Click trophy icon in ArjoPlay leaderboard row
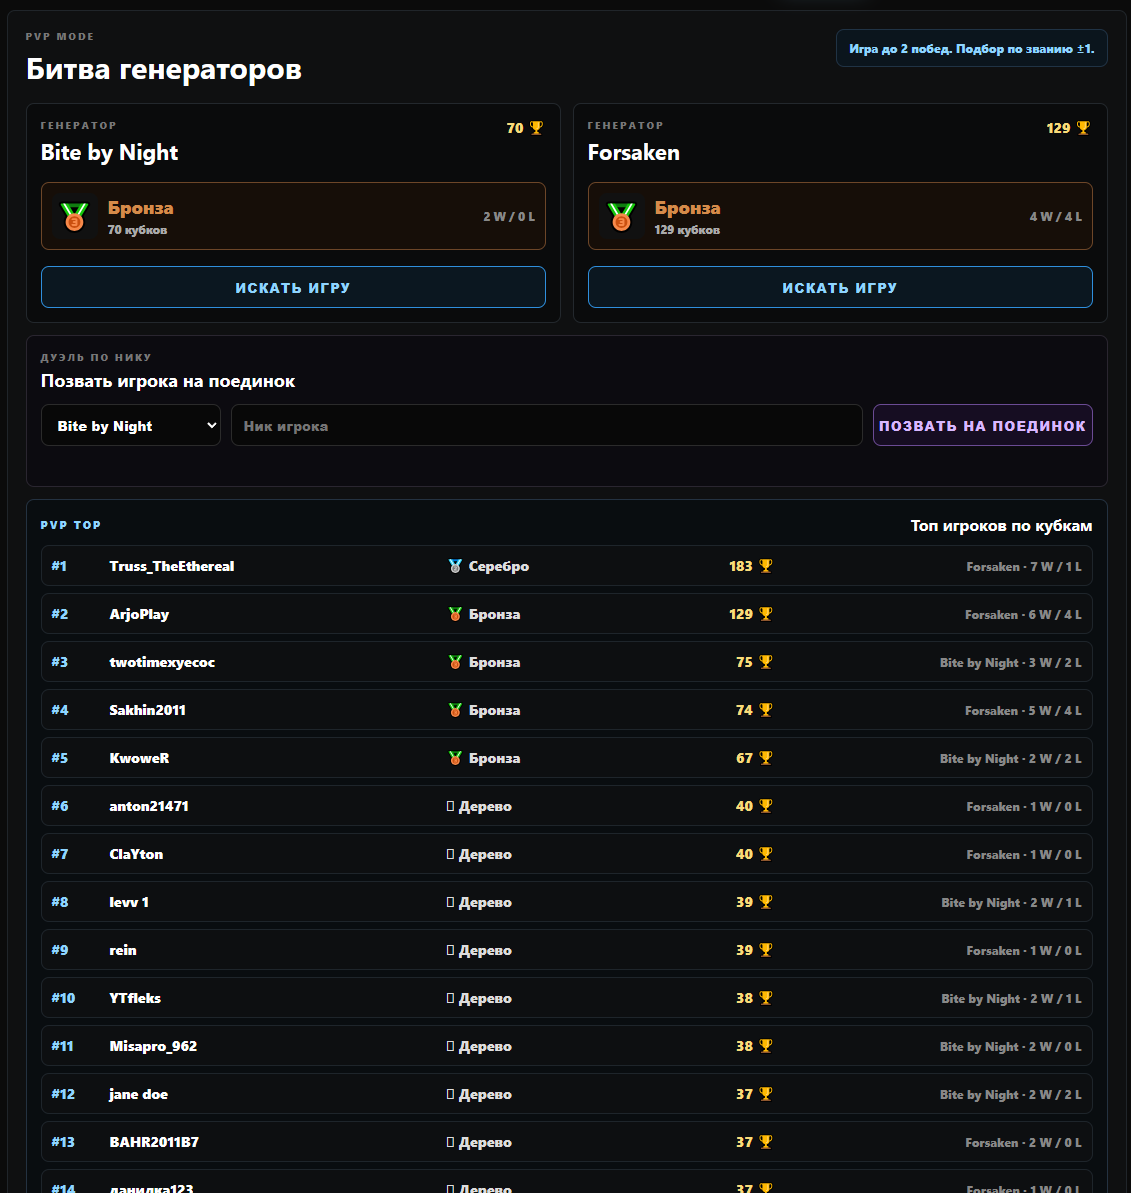This screenshot has height=1193, width=1131. pos(766,614)
